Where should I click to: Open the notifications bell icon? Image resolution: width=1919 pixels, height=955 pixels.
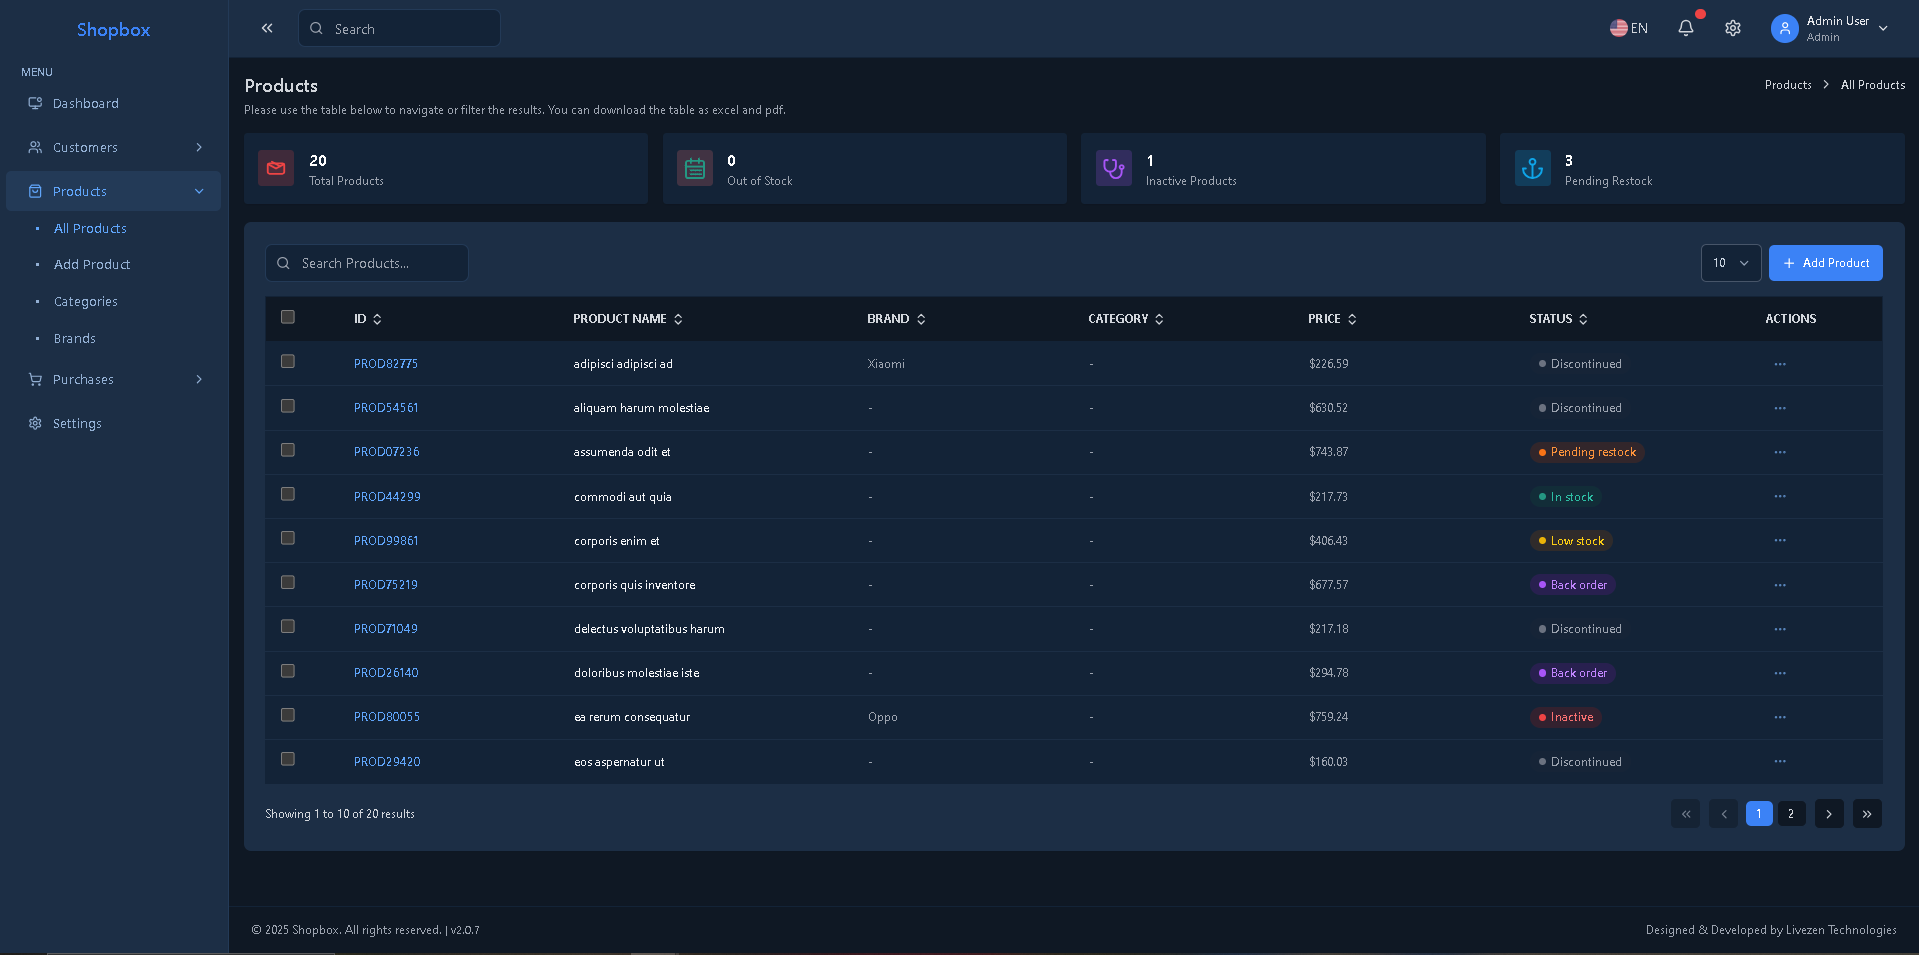tap(1686, 28)
